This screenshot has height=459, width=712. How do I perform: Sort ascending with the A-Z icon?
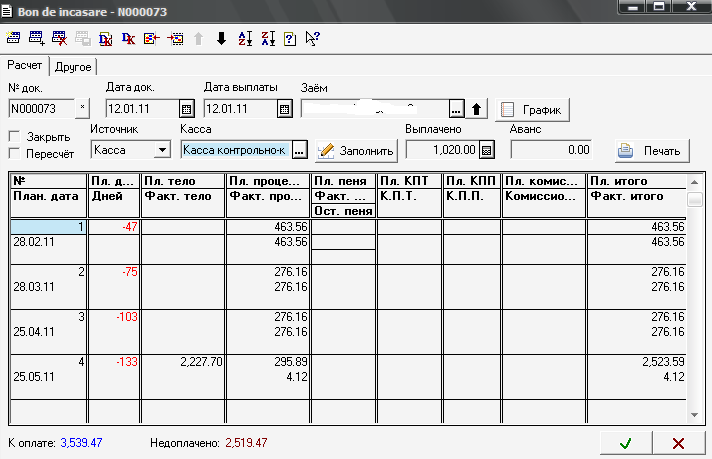pos(245,38)
